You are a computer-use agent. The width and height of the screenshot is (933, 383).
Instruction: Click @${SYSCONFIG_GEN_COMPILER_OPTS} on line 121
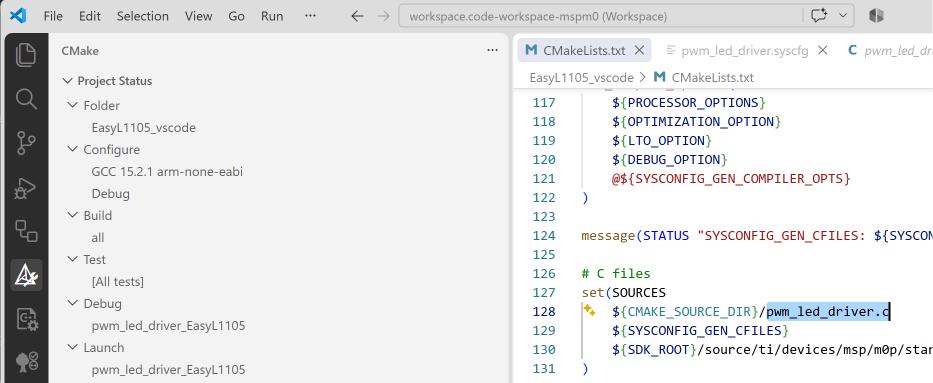pos(731,178)
